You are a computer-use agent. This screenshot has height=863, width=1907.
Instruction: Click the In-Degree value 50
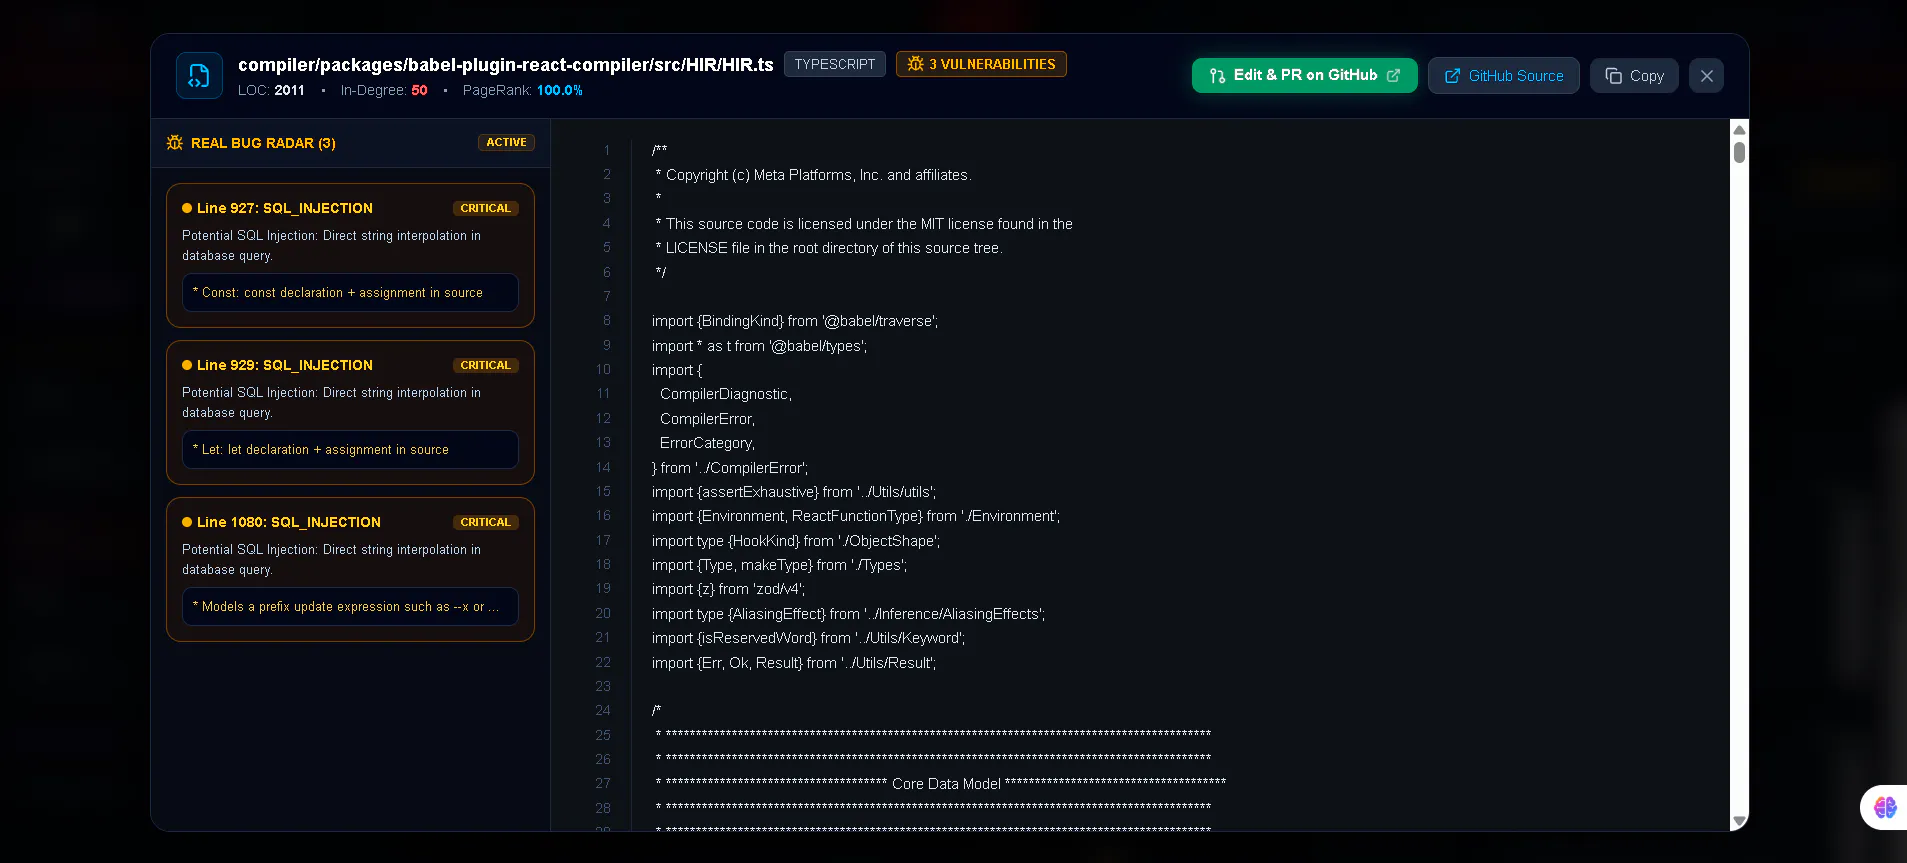click(419, 90)
